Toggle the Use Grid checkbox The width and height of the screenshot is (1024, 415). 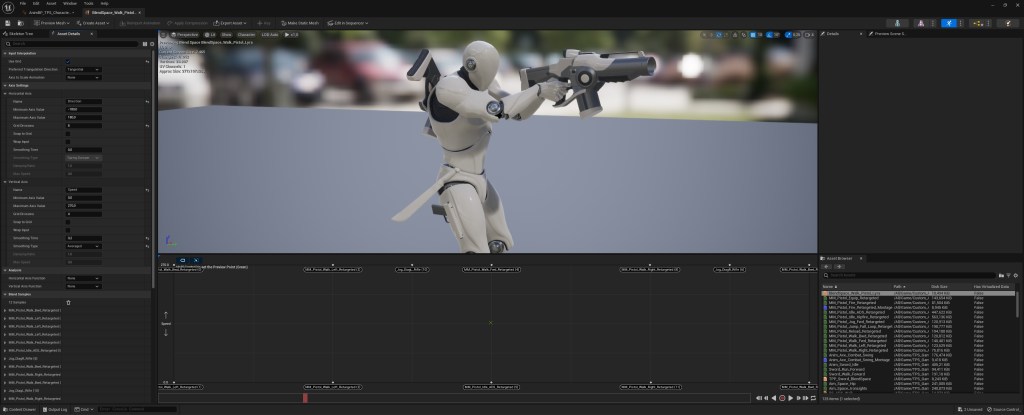coord(68,61)
